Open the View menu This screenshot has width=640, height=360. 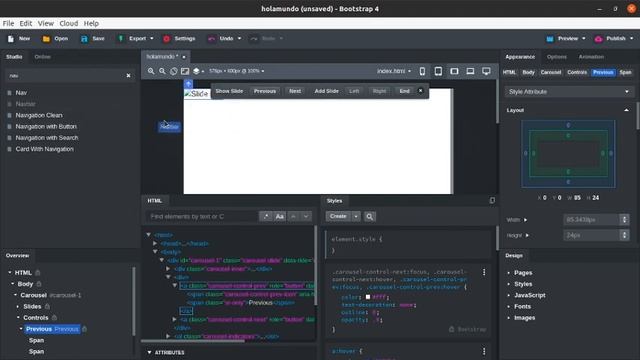coord(46,23)
